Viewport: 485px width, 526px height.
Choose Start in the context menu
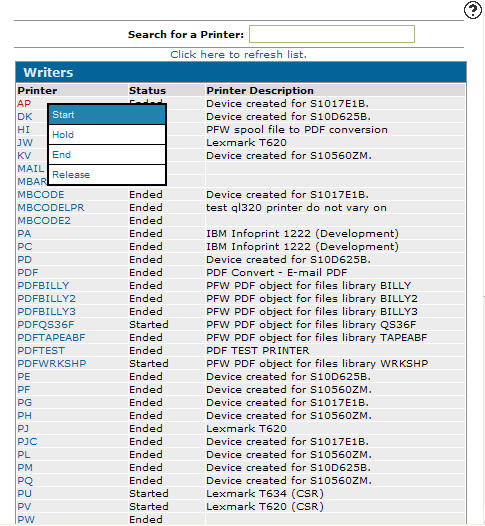pos(107,115)
